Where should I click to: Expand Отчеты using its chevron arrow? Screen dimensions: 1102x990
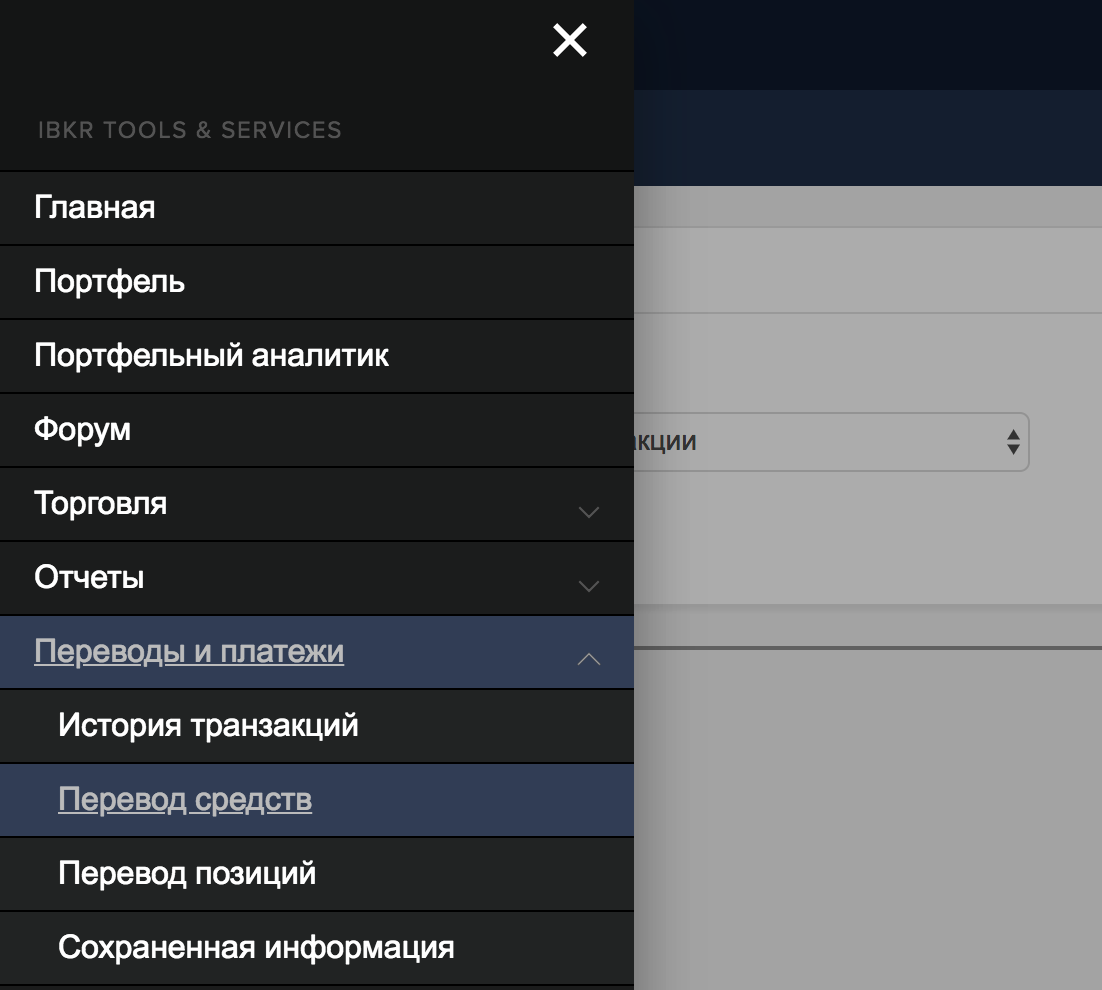tap(589, 586)
